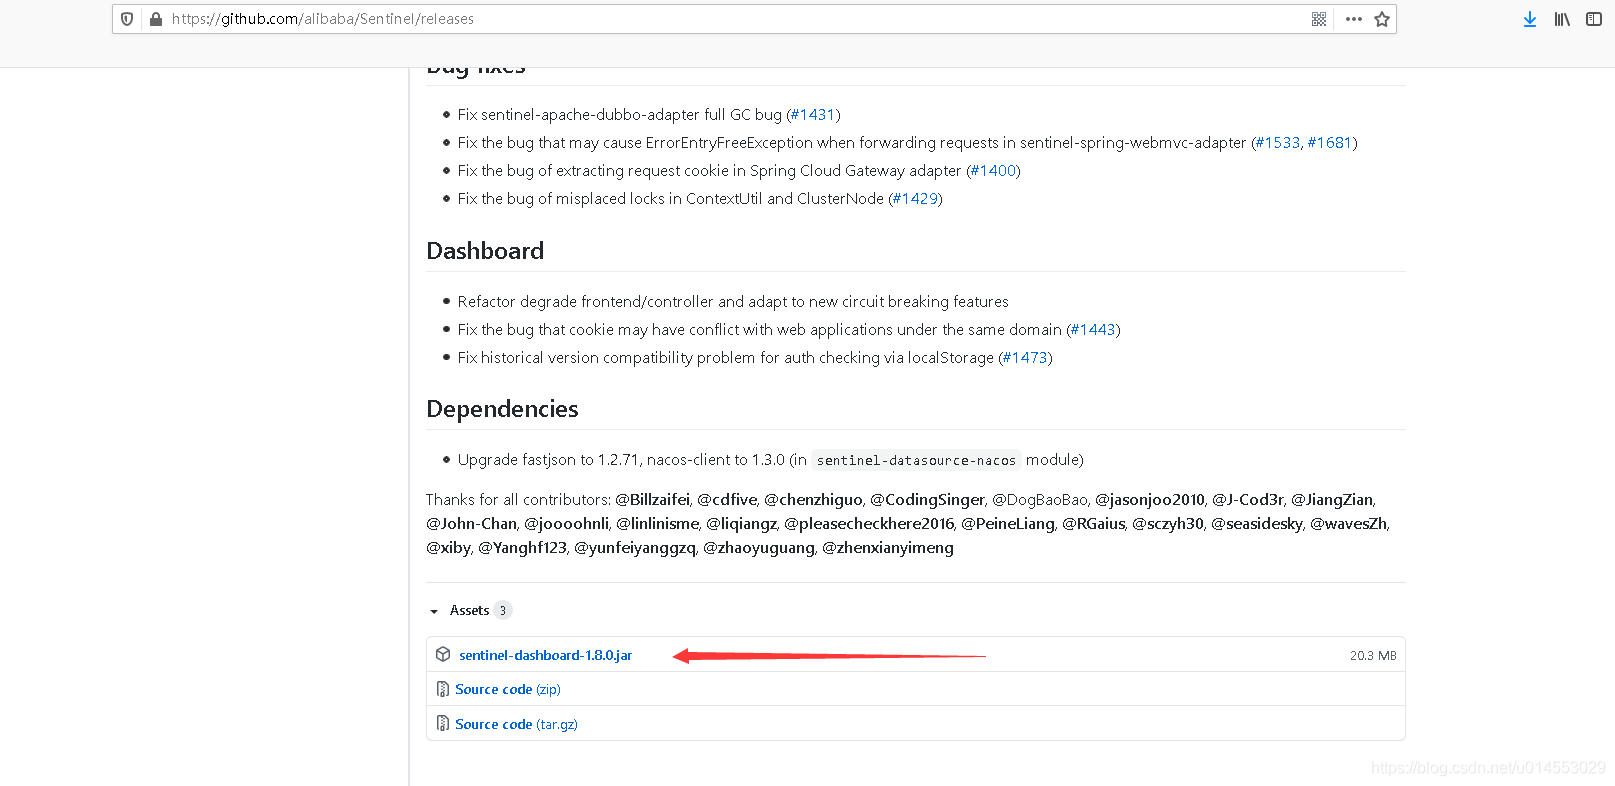Download sentinel-dashboard-1.8.0.jar
The height and width of the screenshot is (786, 1615).
[546, 655]
